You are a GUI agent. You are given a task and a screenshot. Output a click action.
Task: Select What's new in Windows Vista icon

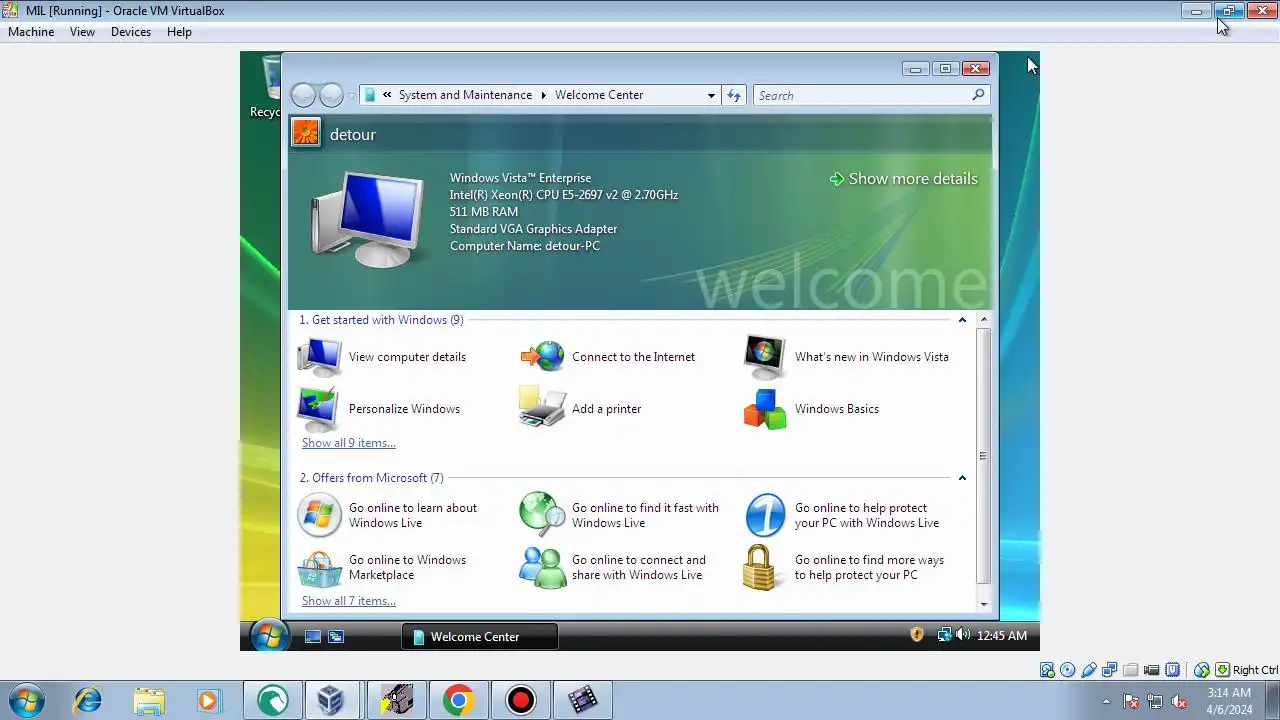(x=765, y=357)
